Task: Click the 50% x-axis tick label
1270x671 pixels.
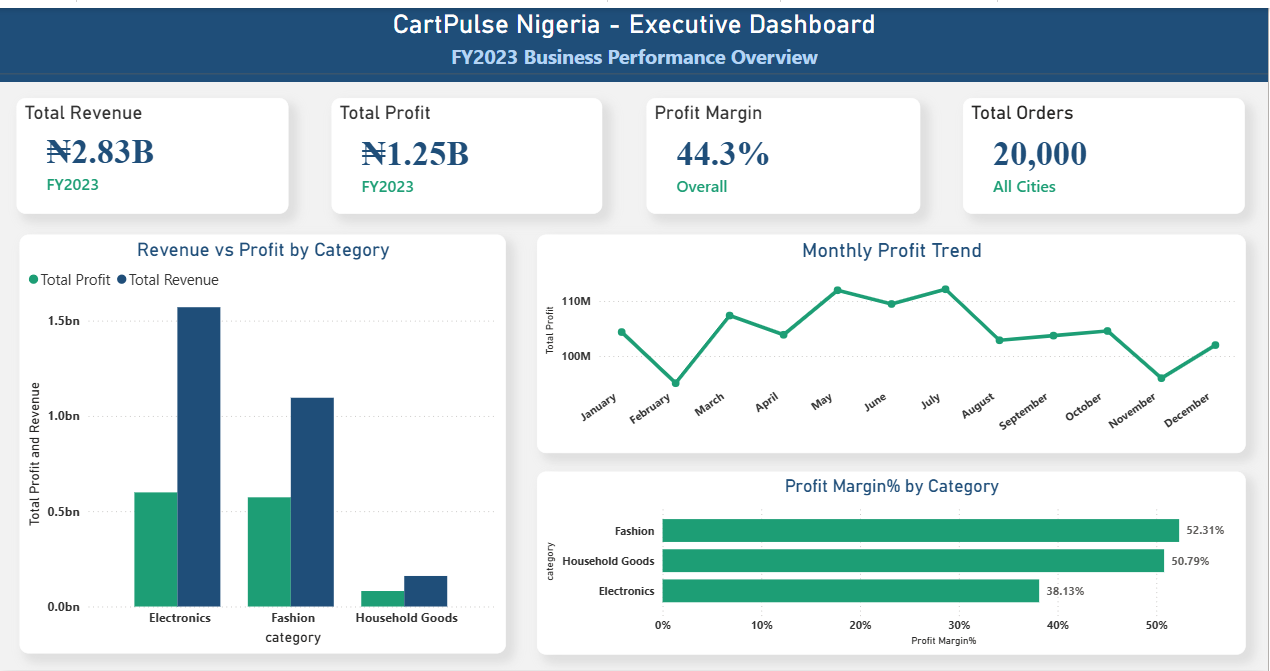Action: click(x=1156, y=625)
